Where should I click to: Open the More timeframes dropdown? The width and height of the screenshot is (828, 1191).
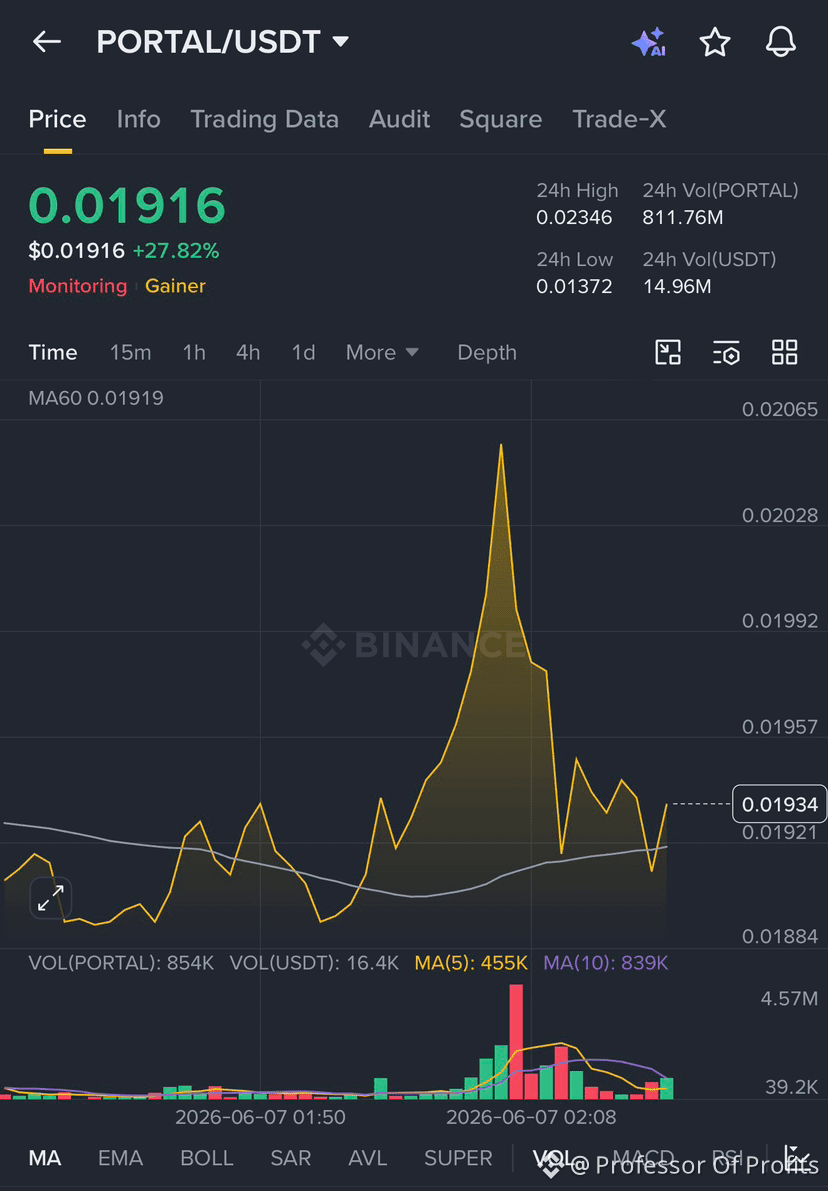click(x=381, y=352)
